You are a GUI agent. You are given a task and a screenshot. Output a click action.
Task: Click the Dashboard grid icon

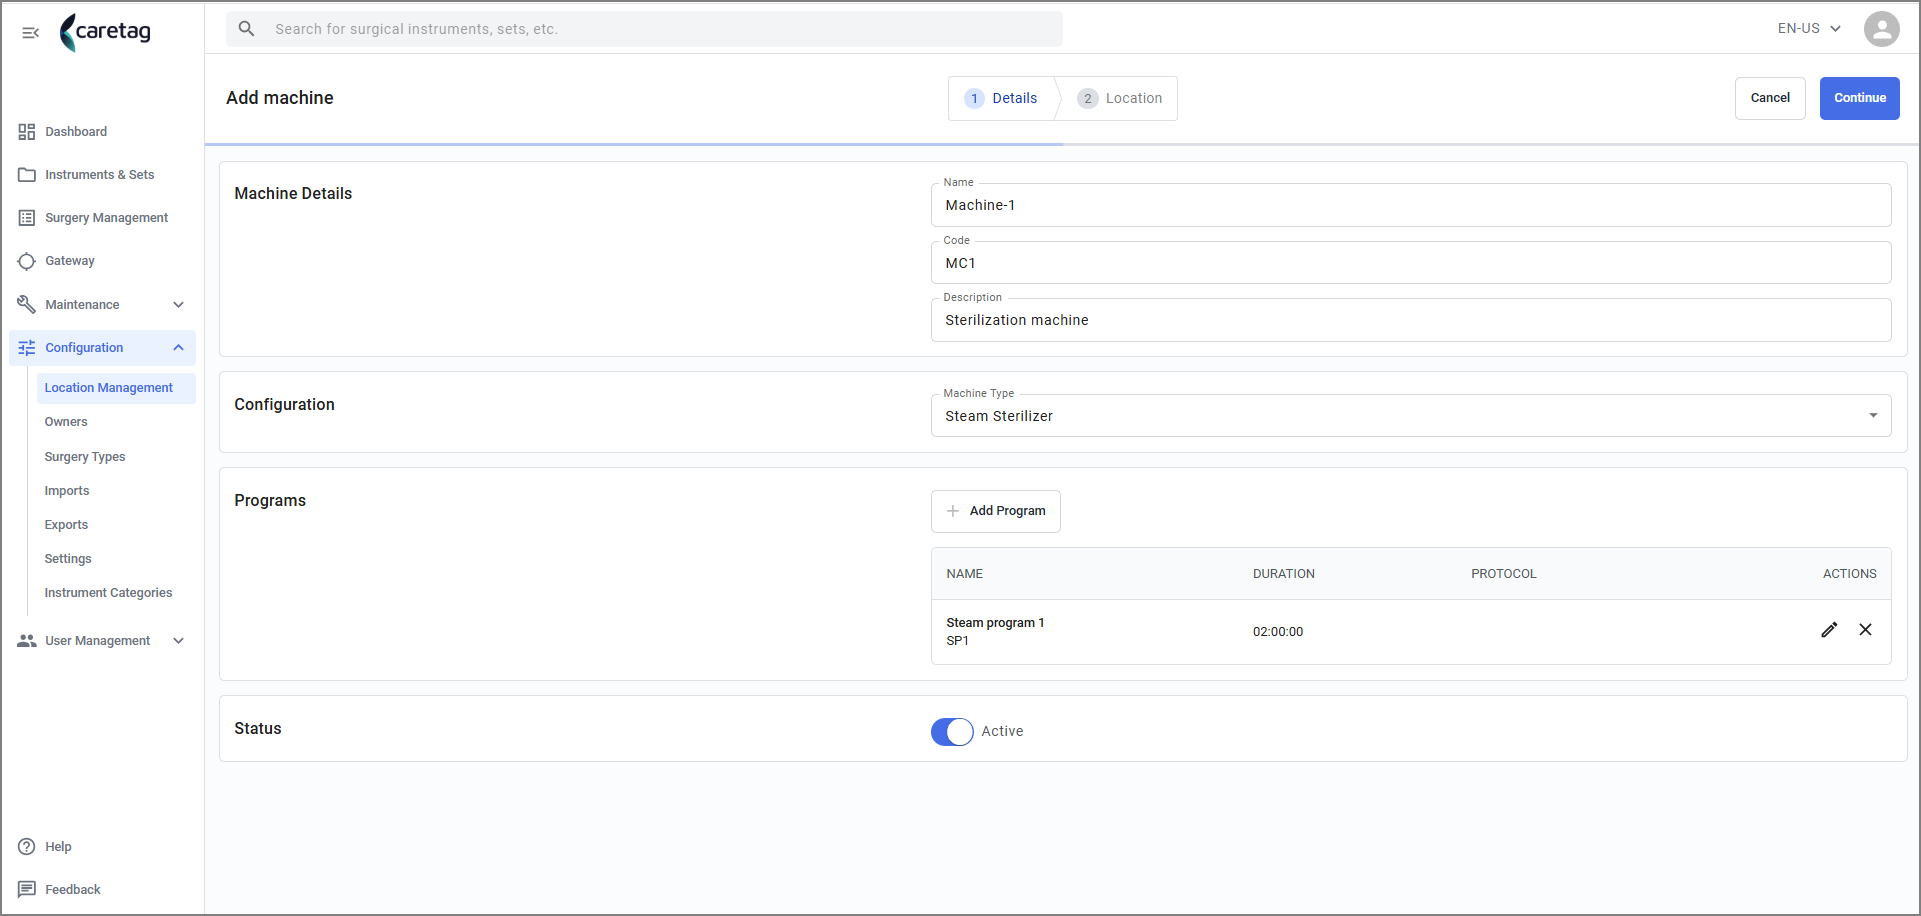tap(27, 132)
